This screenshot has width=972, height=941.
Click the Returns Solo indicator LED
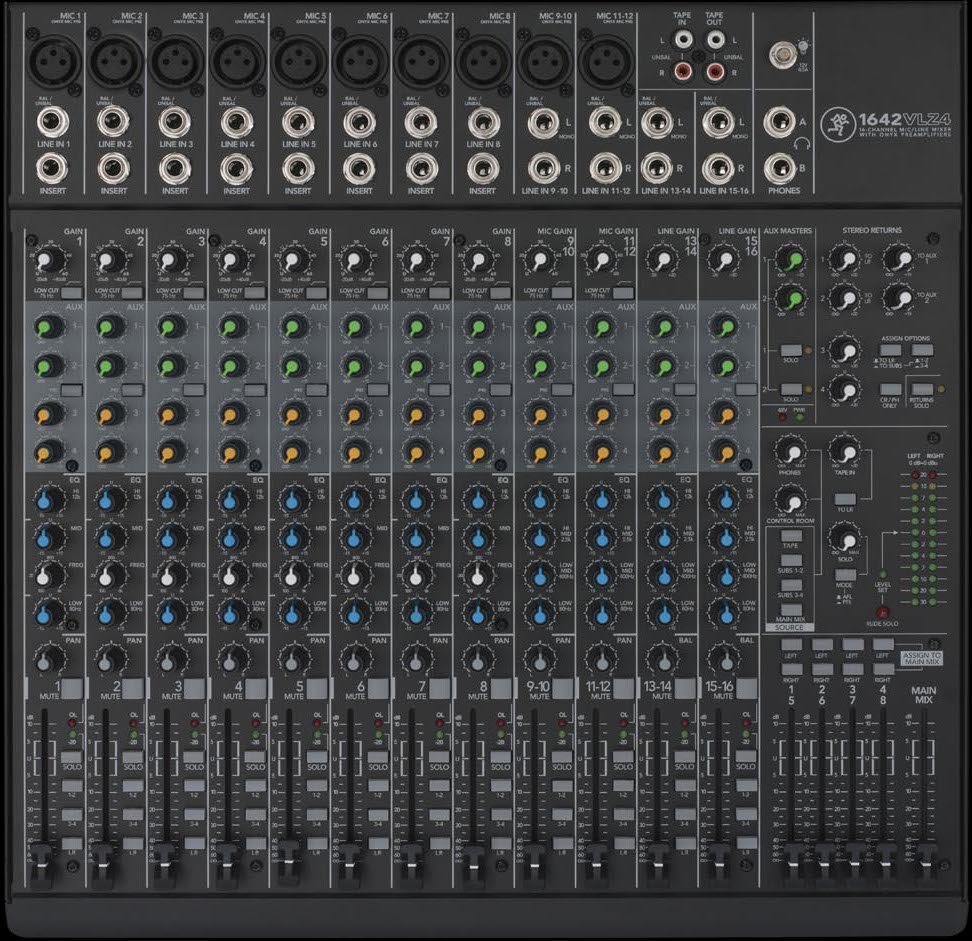pyautogui.click(x=942, y=389)
